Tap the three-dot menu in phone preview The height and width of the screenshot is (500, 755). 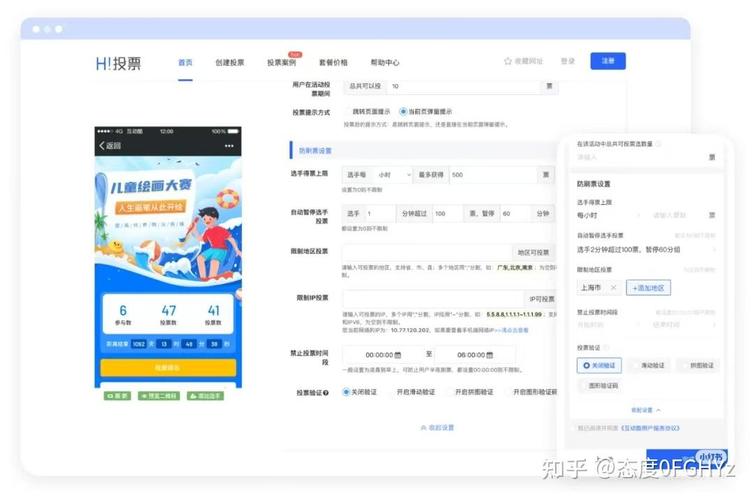click(x=229, y=146)
